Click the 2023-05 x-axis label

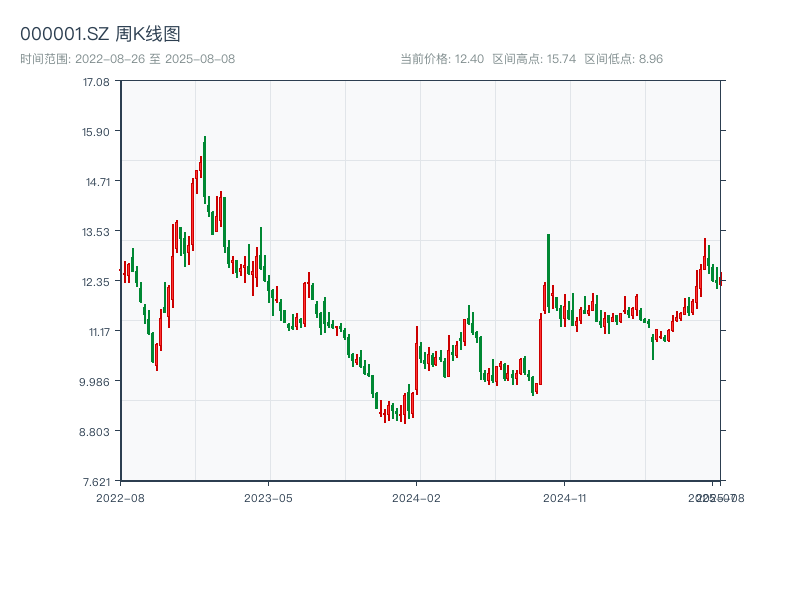click(x=268, y=498)
